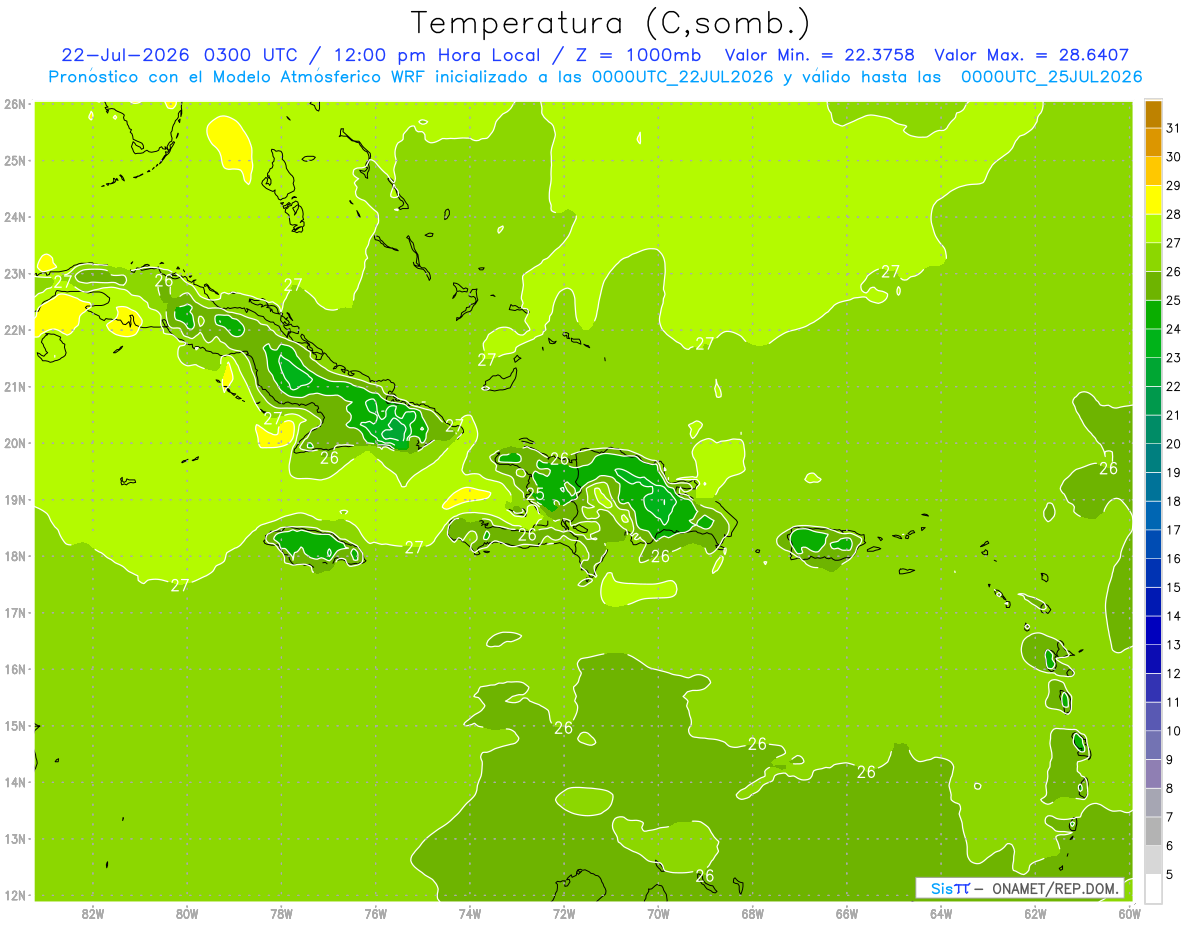Pick the gold colorbar swatch between 29 and 30

pyautogui.click(x=1154, y=171)
